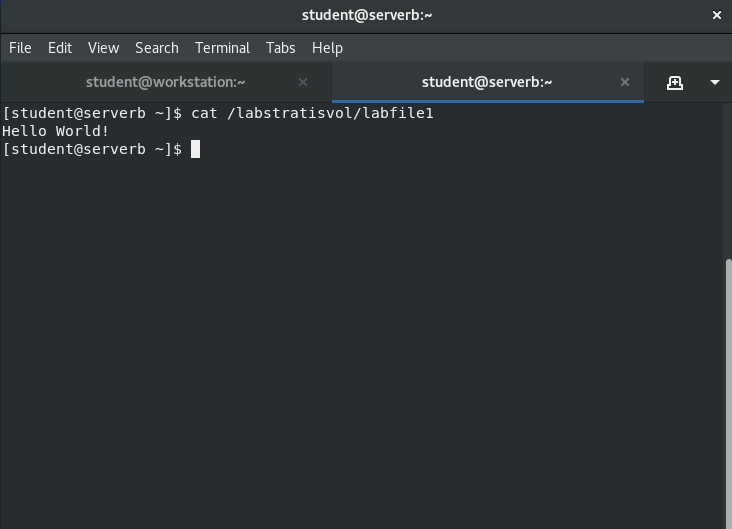Click the cursor at the last shell prompt
Image resolution: width=732 pixels, height=529 pixels.
(x=196, y=149)
